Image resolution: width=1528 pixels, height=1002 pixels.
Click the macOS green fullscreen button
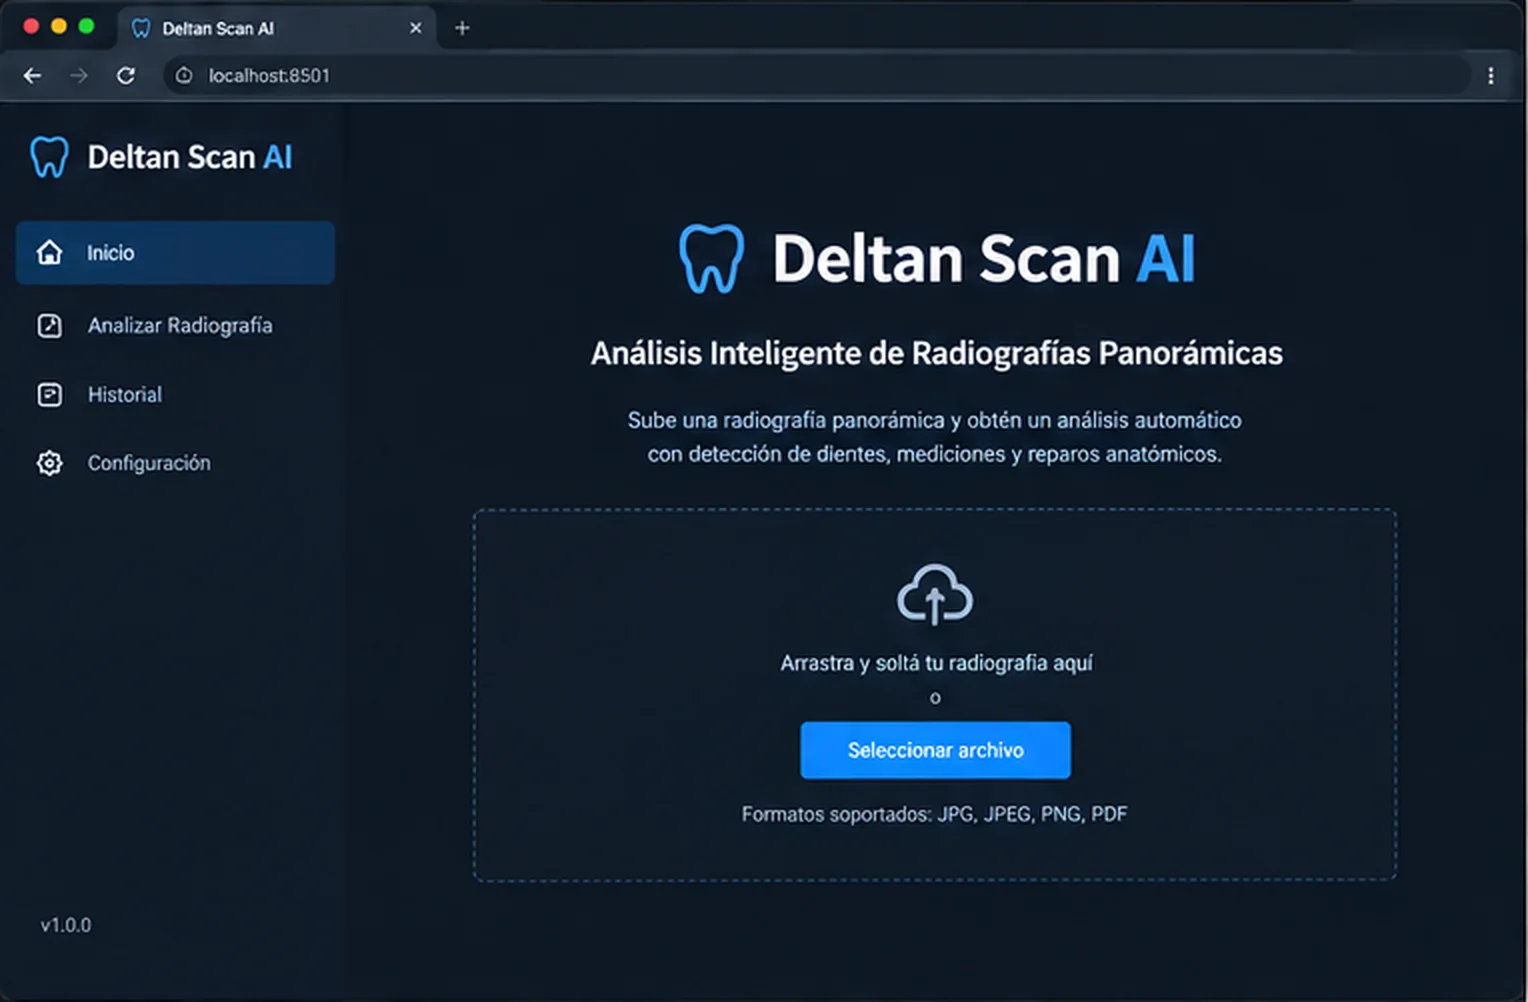click(86, 26)
